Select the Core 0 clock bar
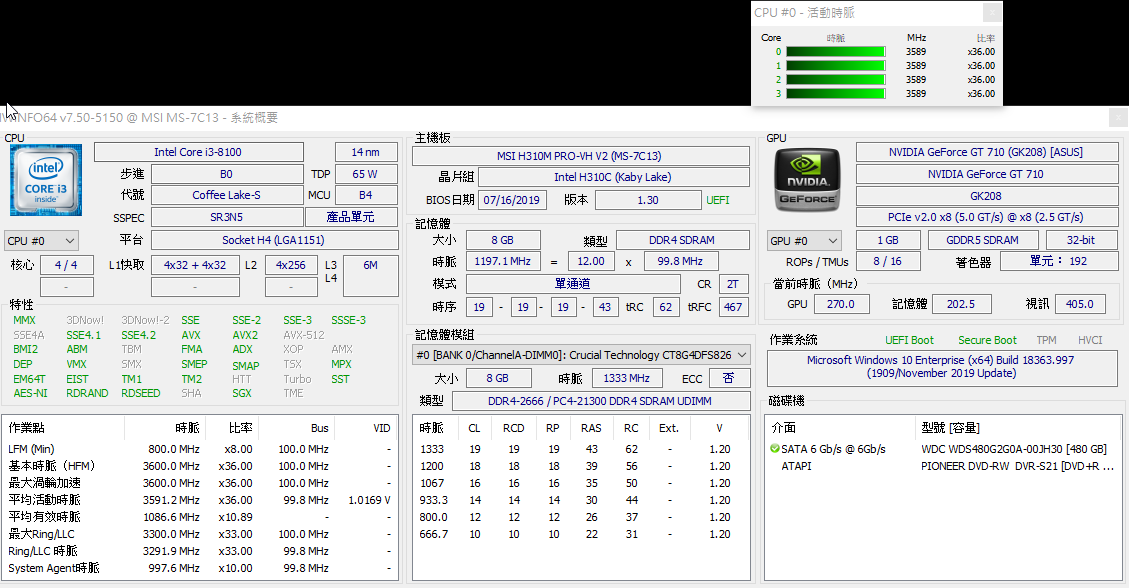 835,52
